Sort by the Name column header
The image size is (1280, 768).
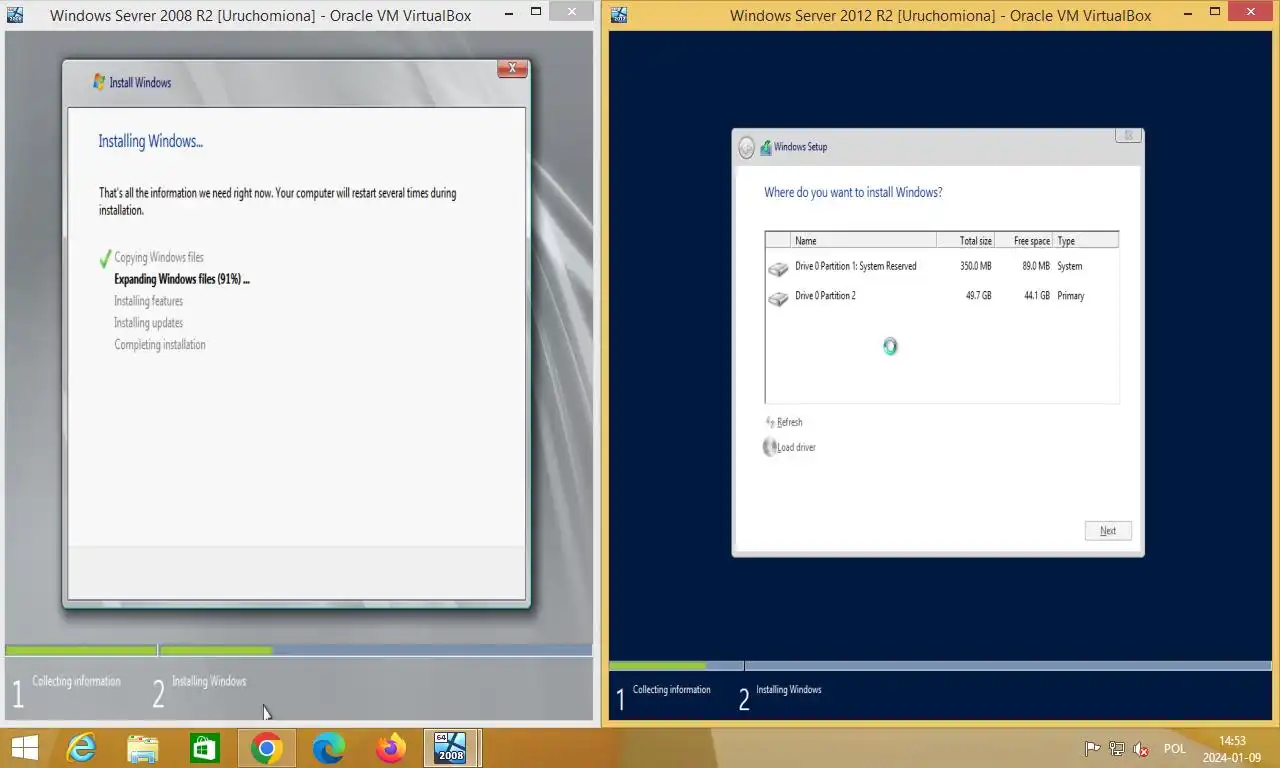(864, 241)
